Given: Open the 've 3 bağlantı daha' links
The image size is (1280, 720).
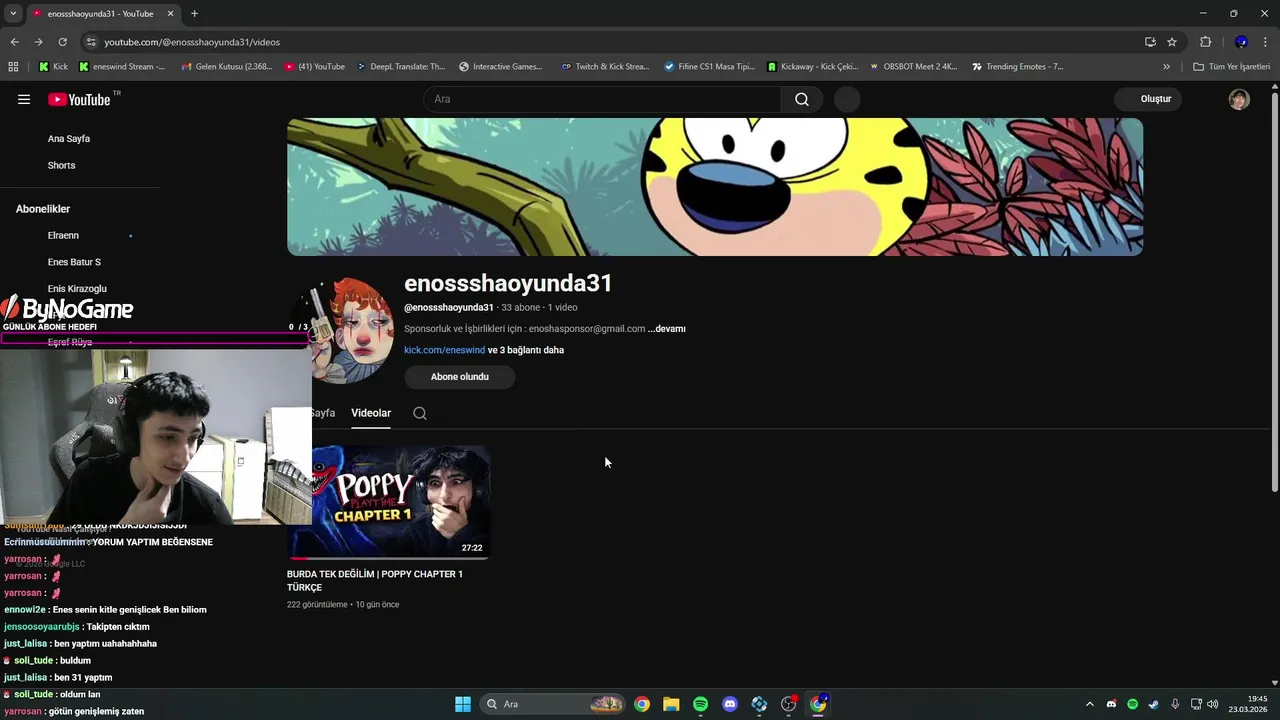Looking at the screenshot, I should pyautogui.click(x=526, y=350).
